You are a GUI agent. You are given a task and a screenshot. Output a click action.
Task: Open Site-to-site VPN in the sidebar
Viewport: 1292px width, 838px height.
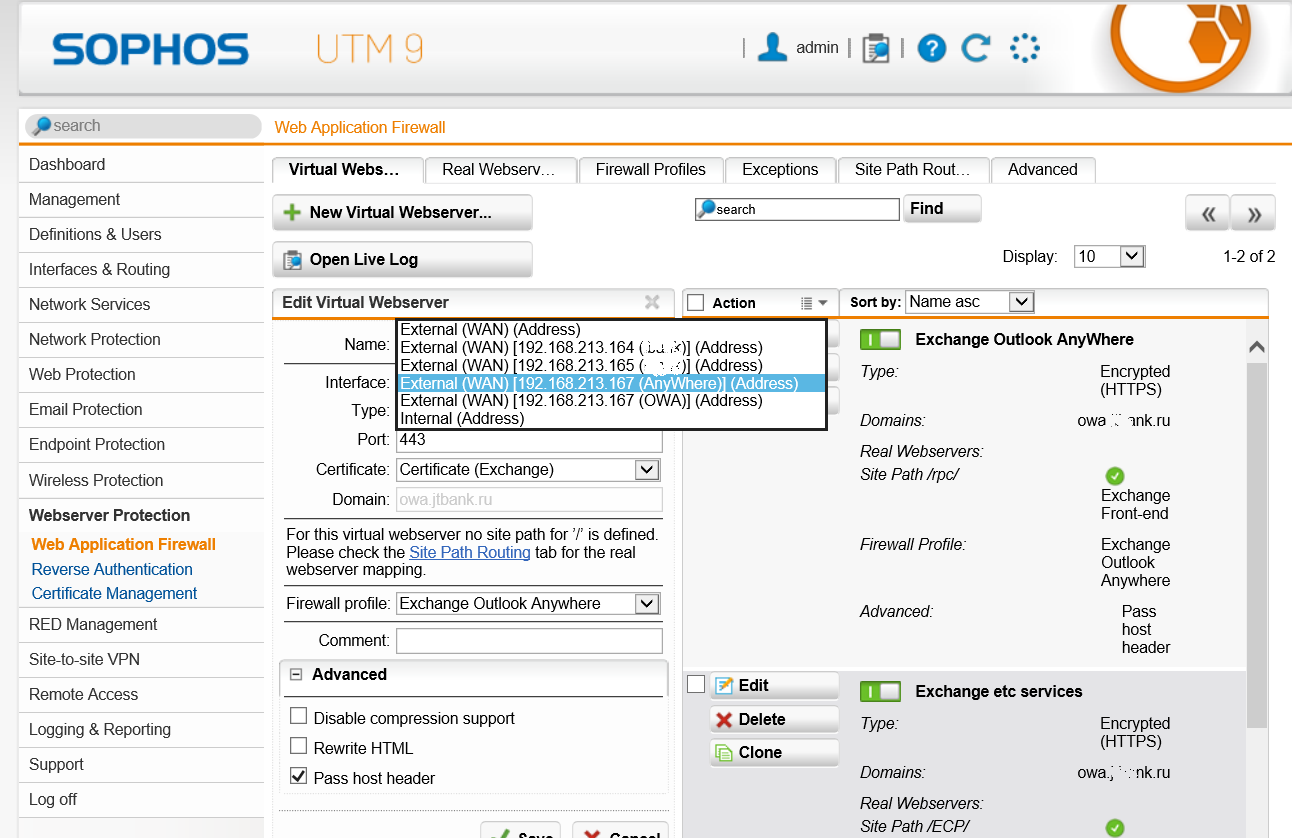tap(141, 660)
